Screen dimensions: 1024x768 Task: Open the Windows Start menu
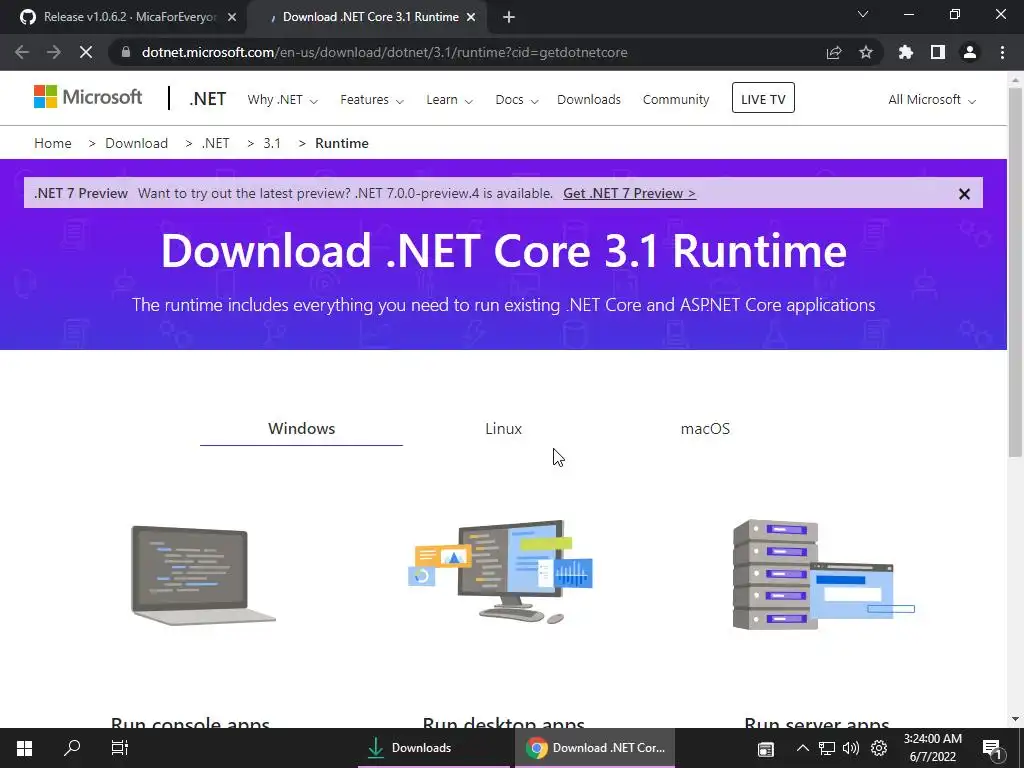click(24, 748)
